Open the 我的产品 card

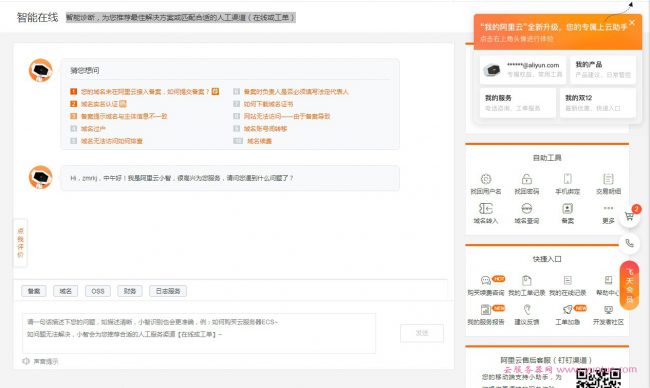603,70
